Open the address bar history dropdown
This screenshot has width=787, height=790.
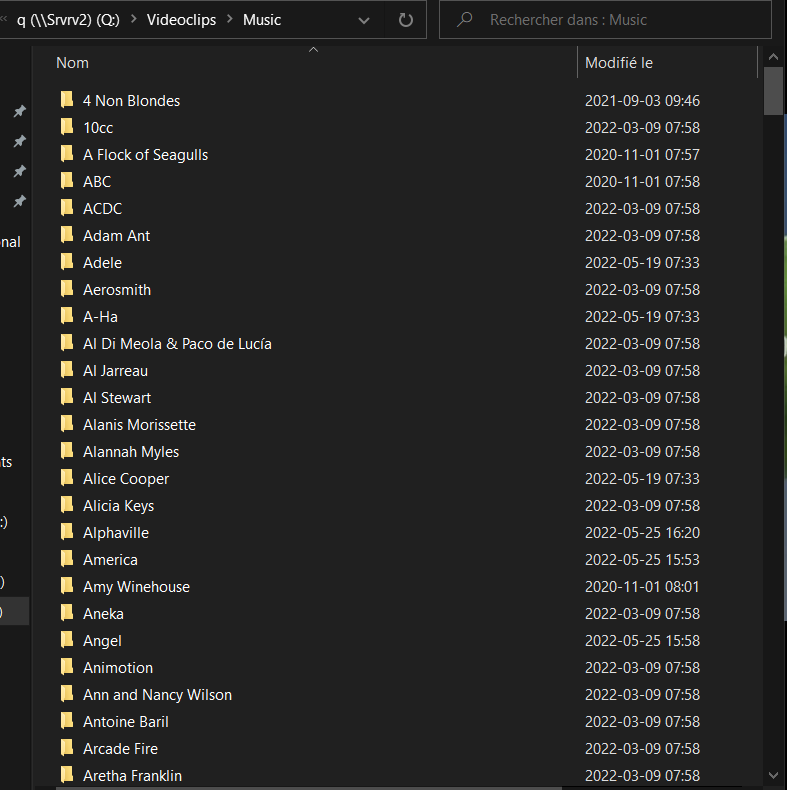(364, 20)
